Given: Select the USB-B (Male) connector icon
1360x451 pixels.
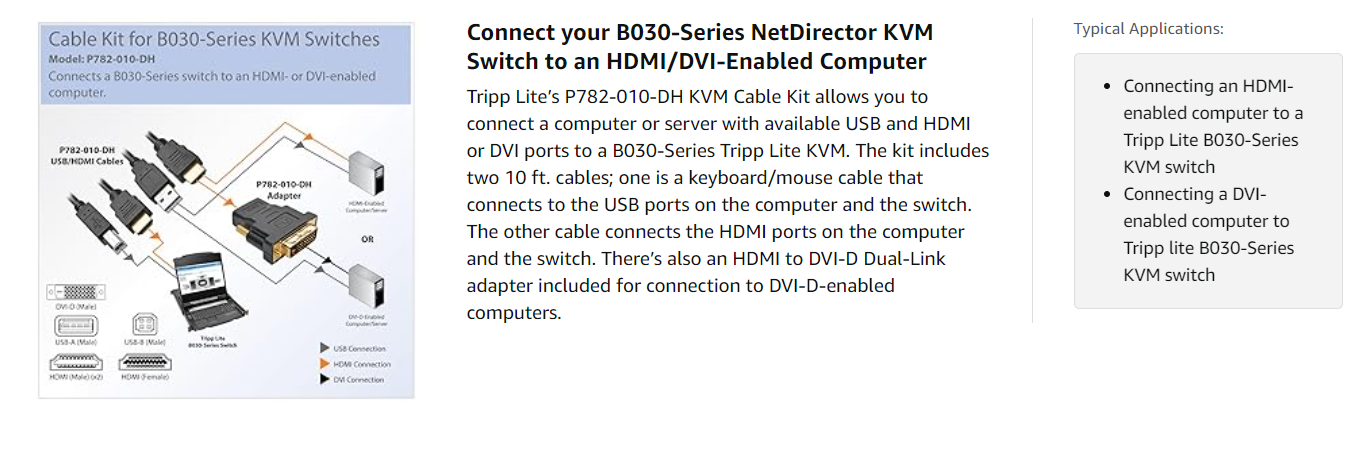Looking at the screenshot, I should pos(141,325).
